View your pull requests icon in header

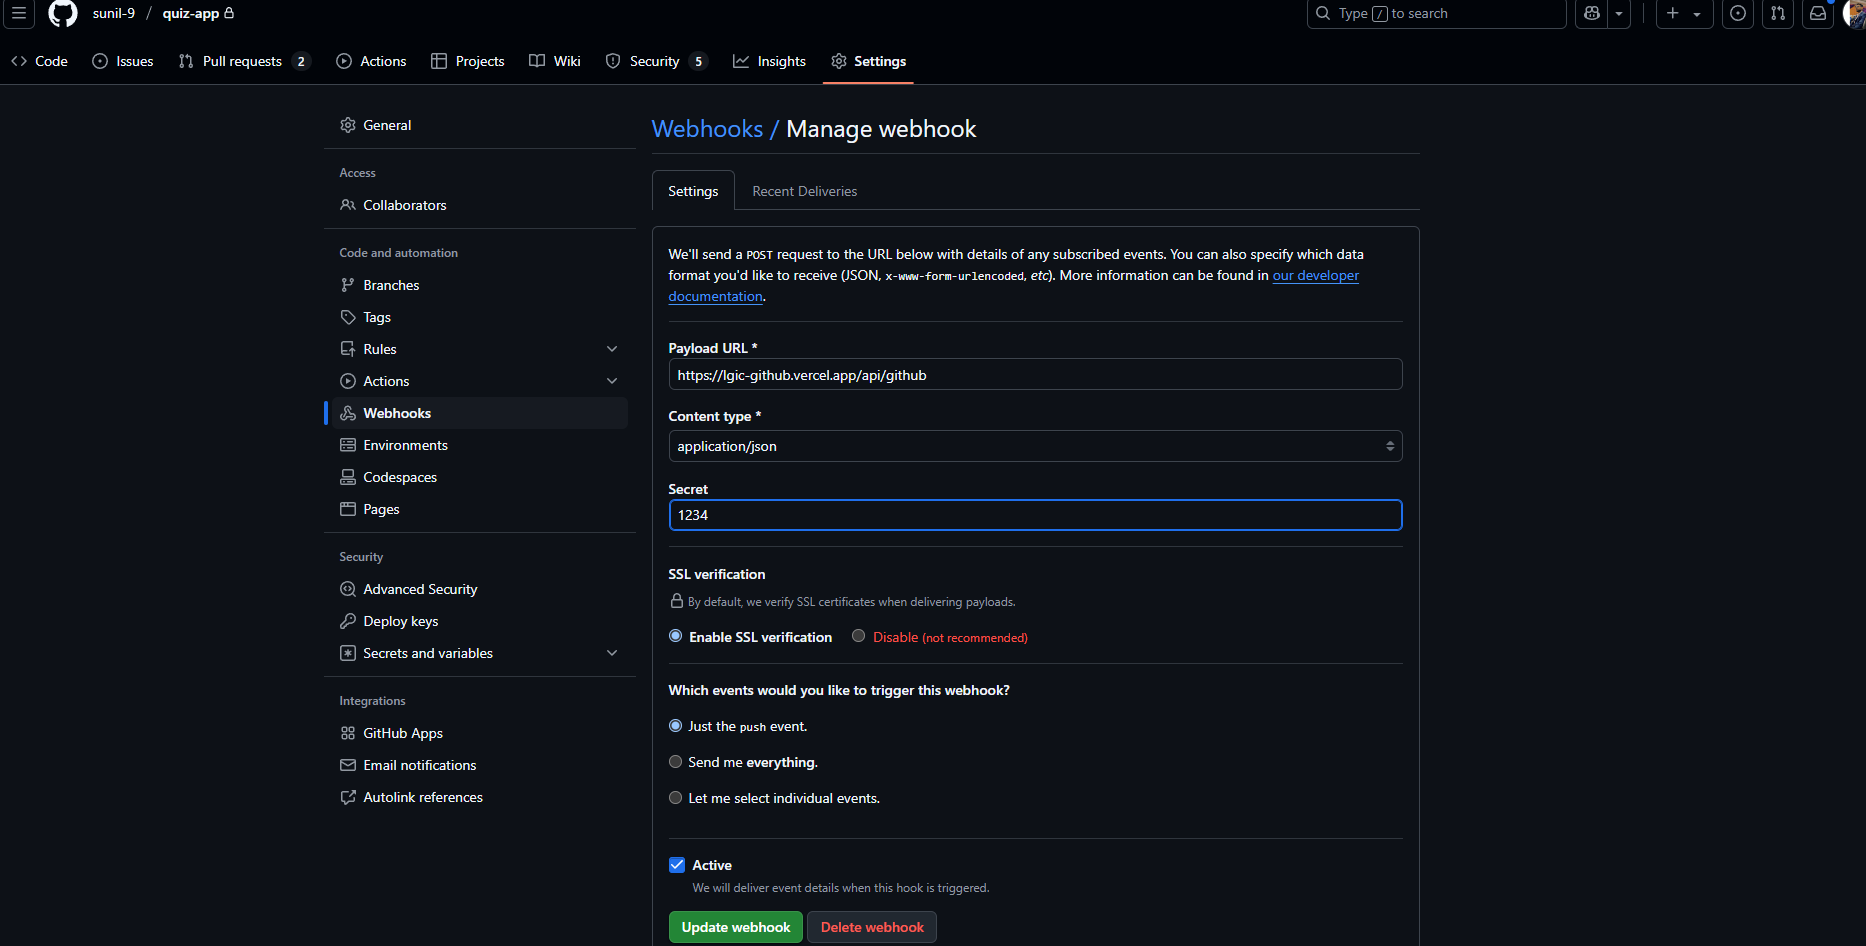point(1778,13)
